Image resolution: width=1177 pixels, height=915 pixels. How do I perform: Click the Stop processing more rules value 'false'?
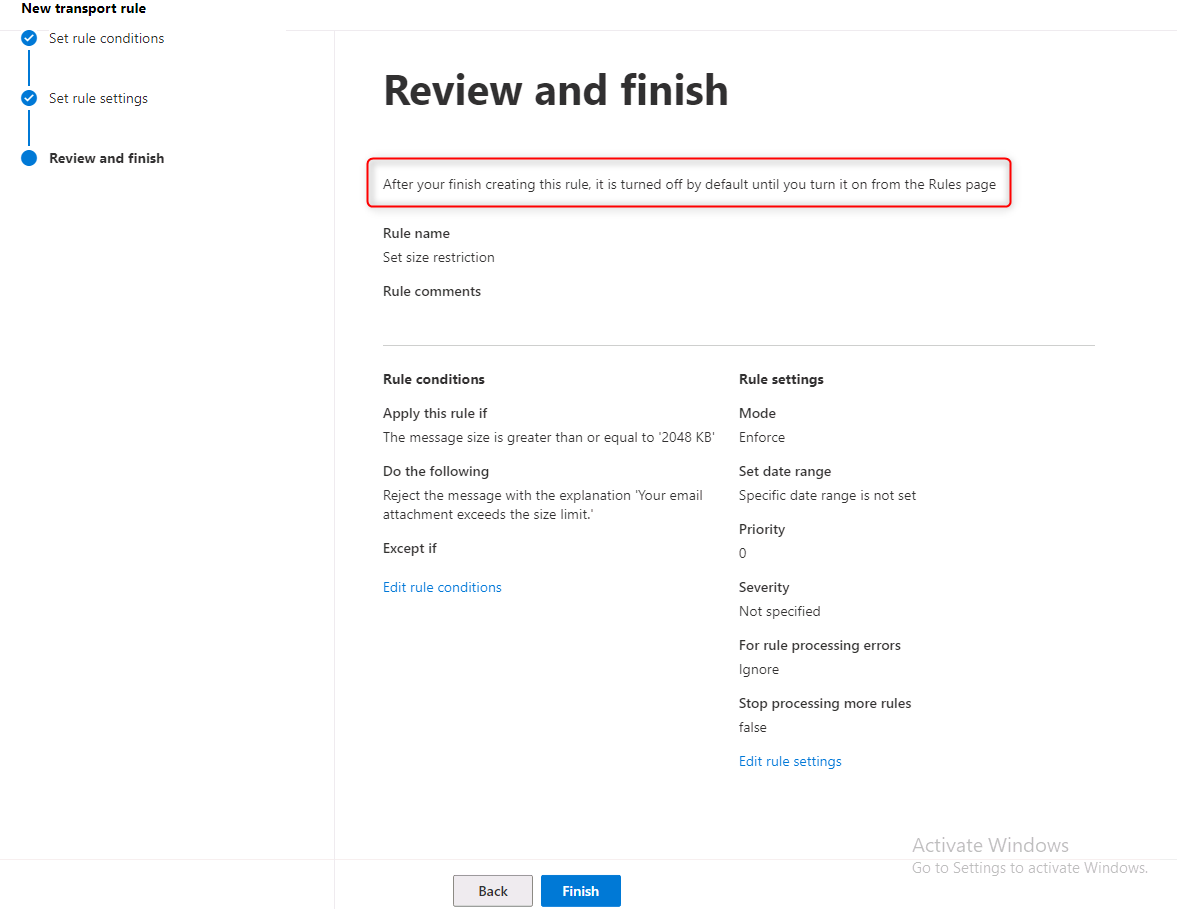tap(752, 728)
